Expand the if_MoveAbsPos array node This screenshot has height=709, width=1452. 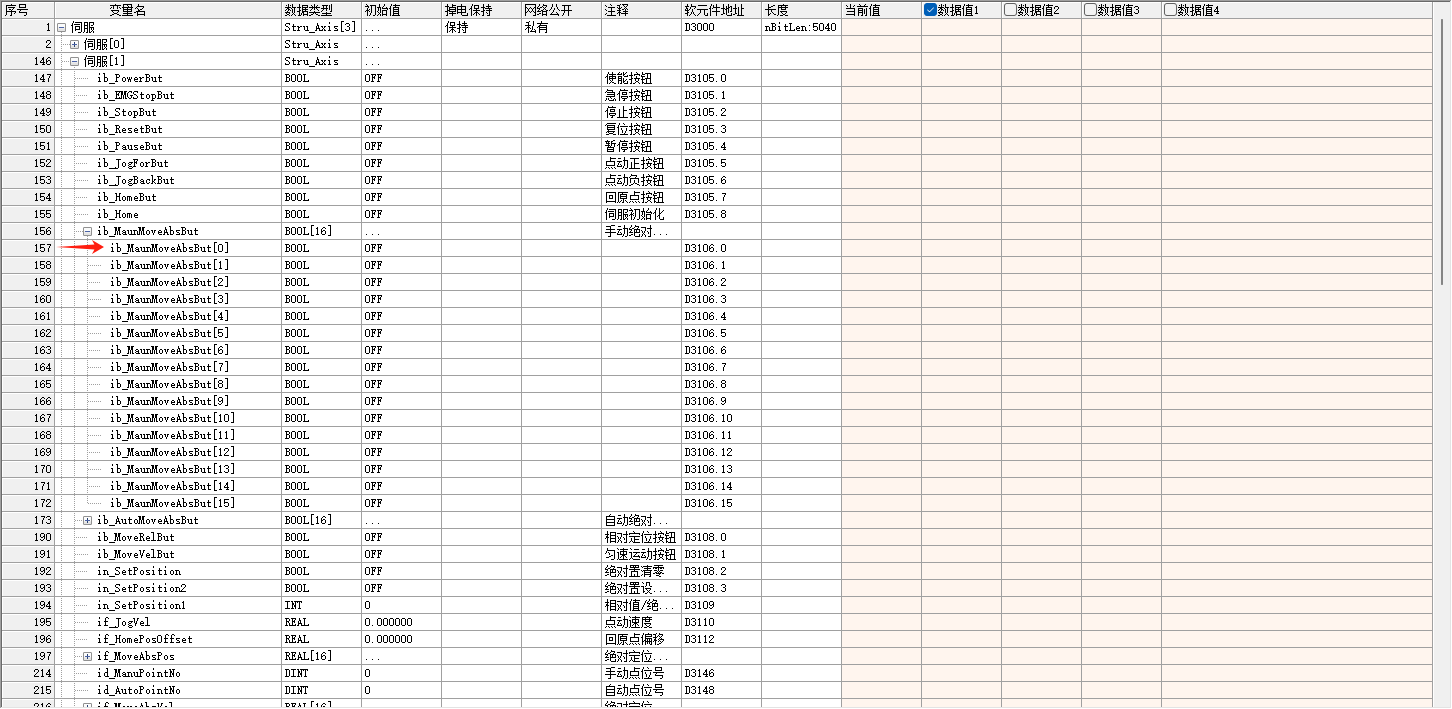(87, 657)
